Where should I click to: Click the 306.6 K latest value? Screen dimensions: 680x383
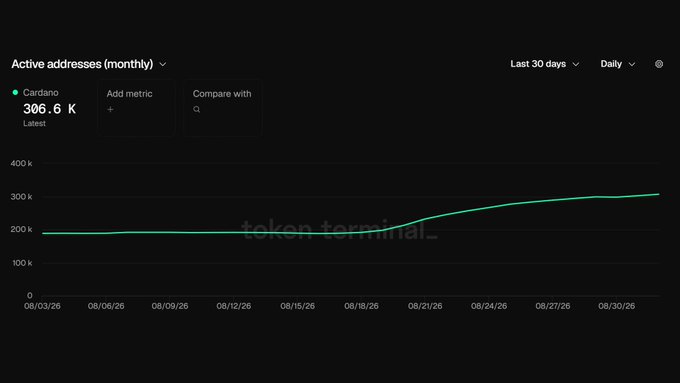(x=49, y=109)
